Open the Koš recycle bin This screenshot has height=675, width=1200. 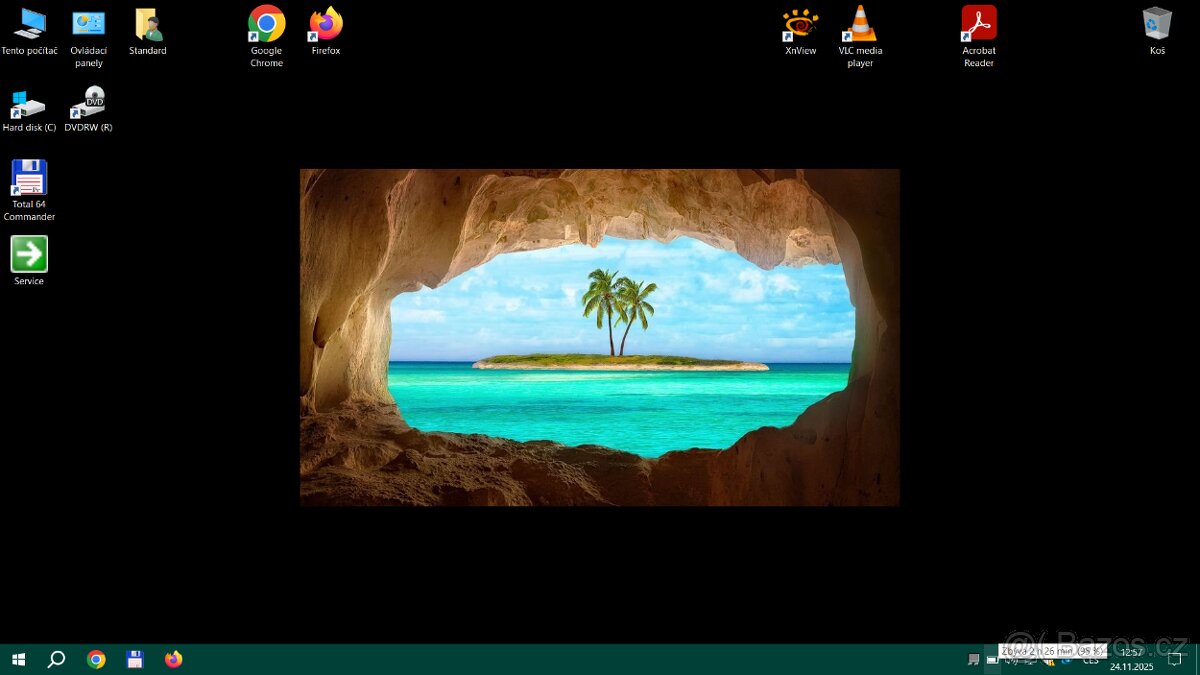point(1156,25)
